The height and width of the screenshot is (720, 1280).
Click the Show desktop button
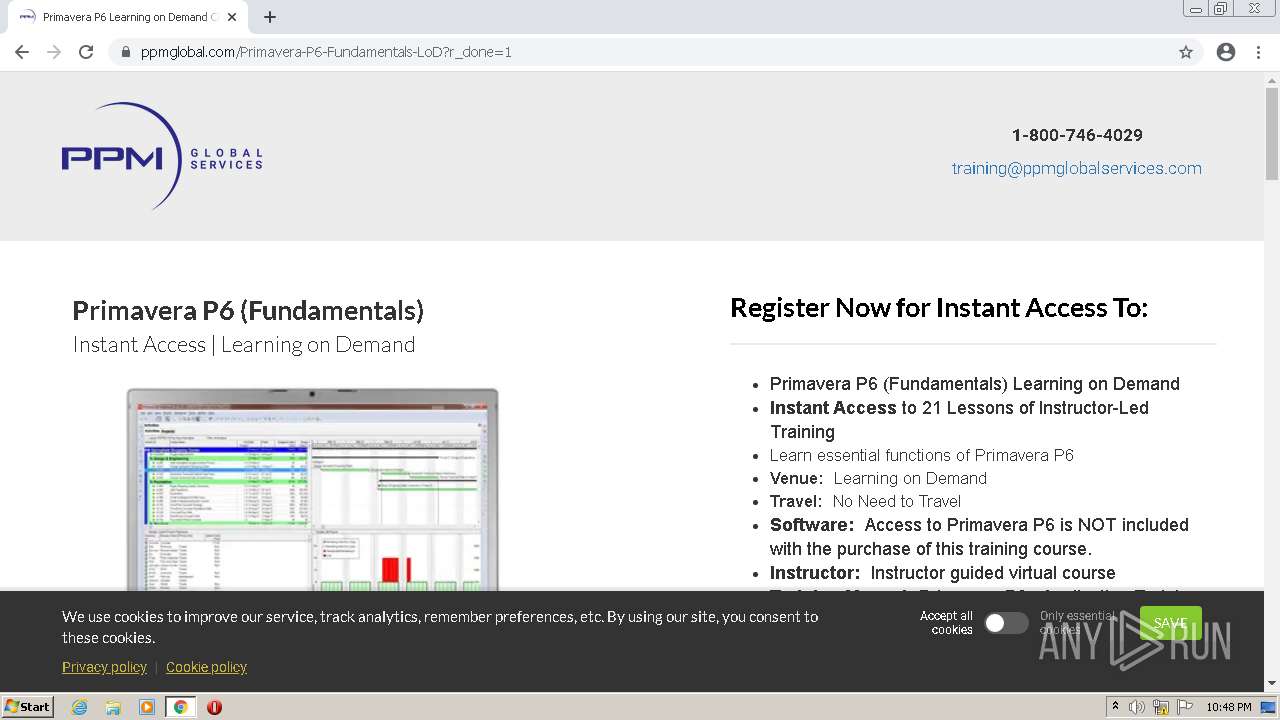(1269, 707)
